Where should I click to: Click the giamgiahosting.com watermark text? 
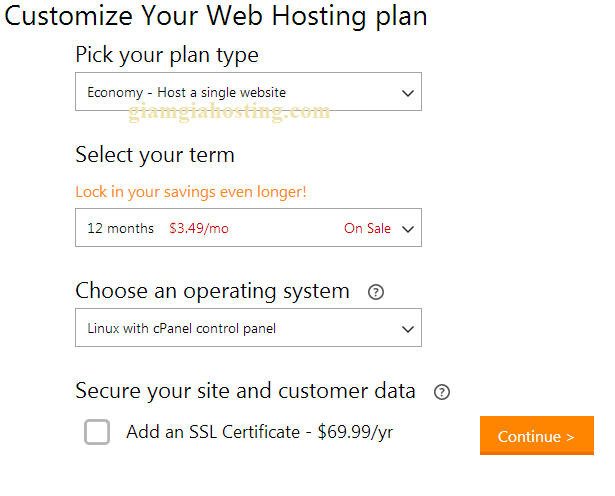coord(229,112)
